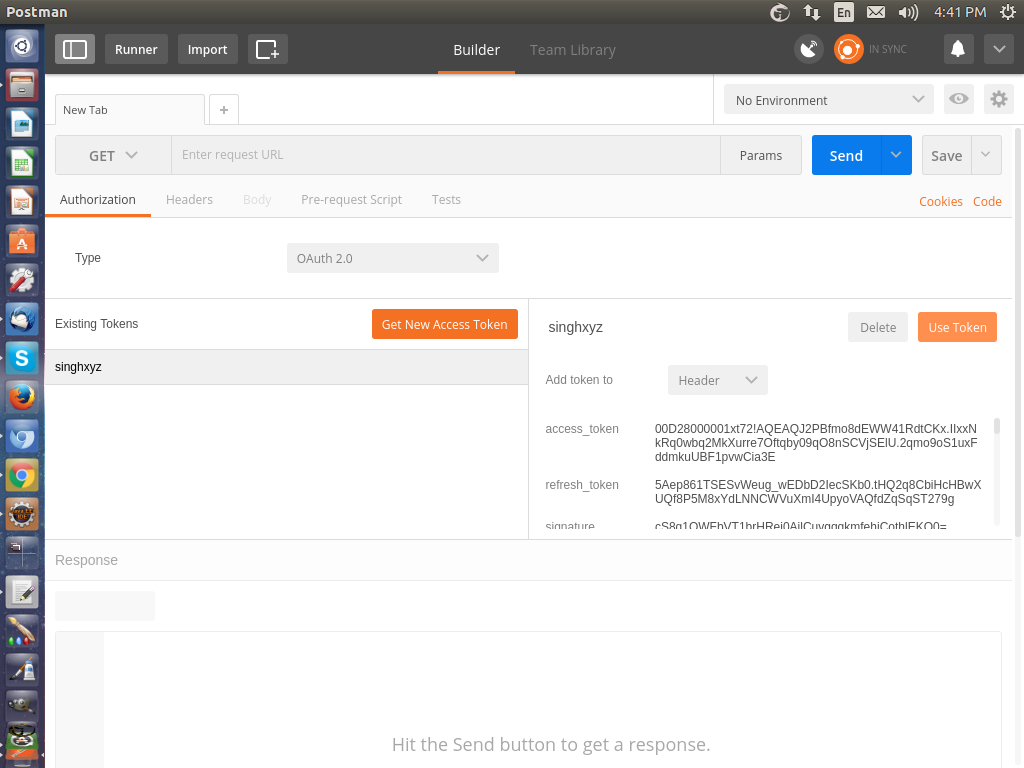
Task: Open the network connections indicator
Action: 812,12
